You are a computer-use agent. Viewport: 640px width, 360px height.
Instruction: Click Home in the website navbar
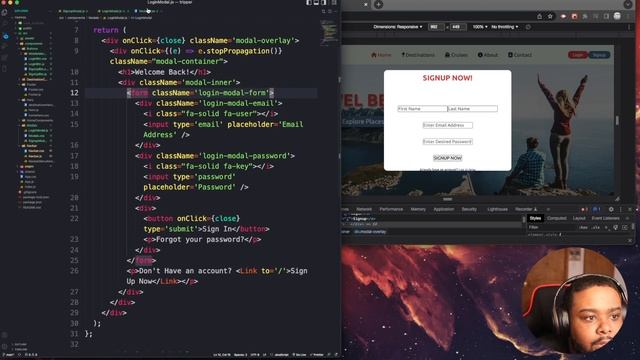pos(381,55)
